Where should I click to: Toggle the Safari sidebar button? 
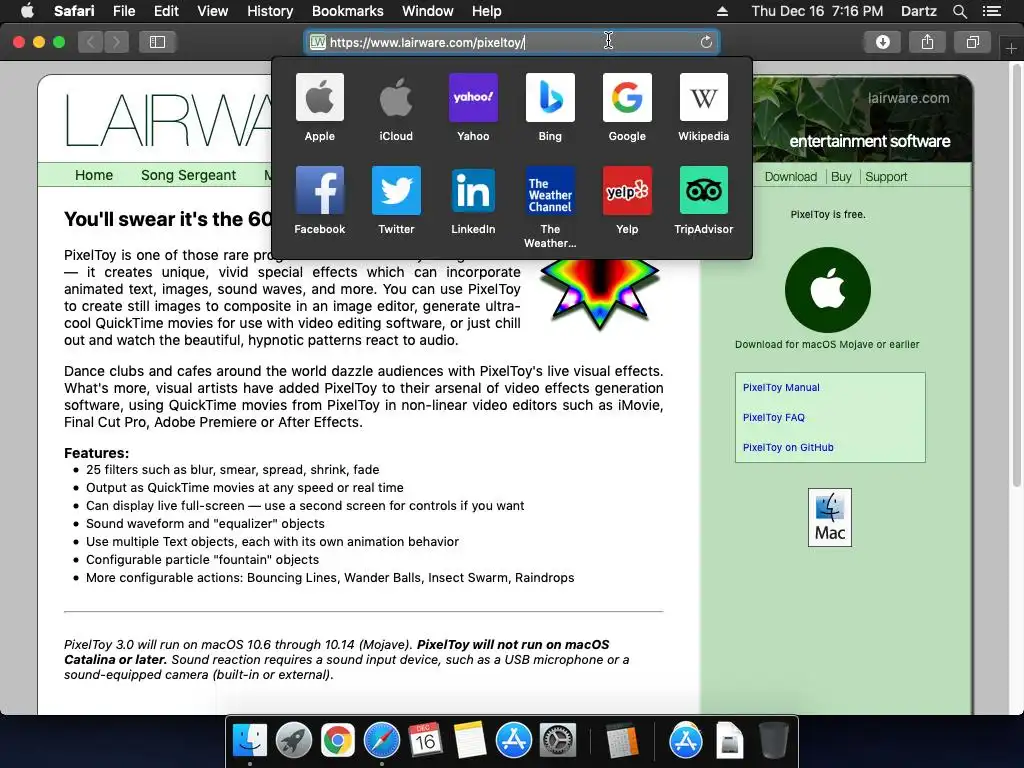pos(157,42)
